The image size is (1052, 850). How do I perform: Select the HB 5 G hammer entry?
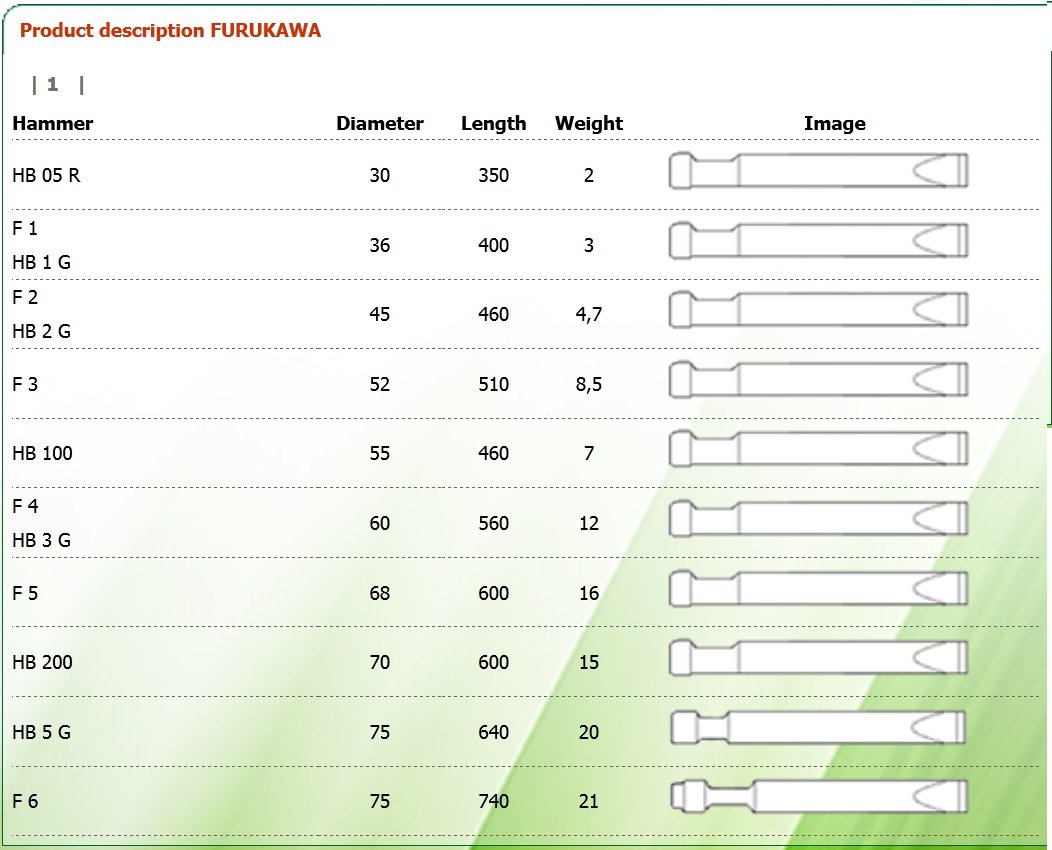42,732
